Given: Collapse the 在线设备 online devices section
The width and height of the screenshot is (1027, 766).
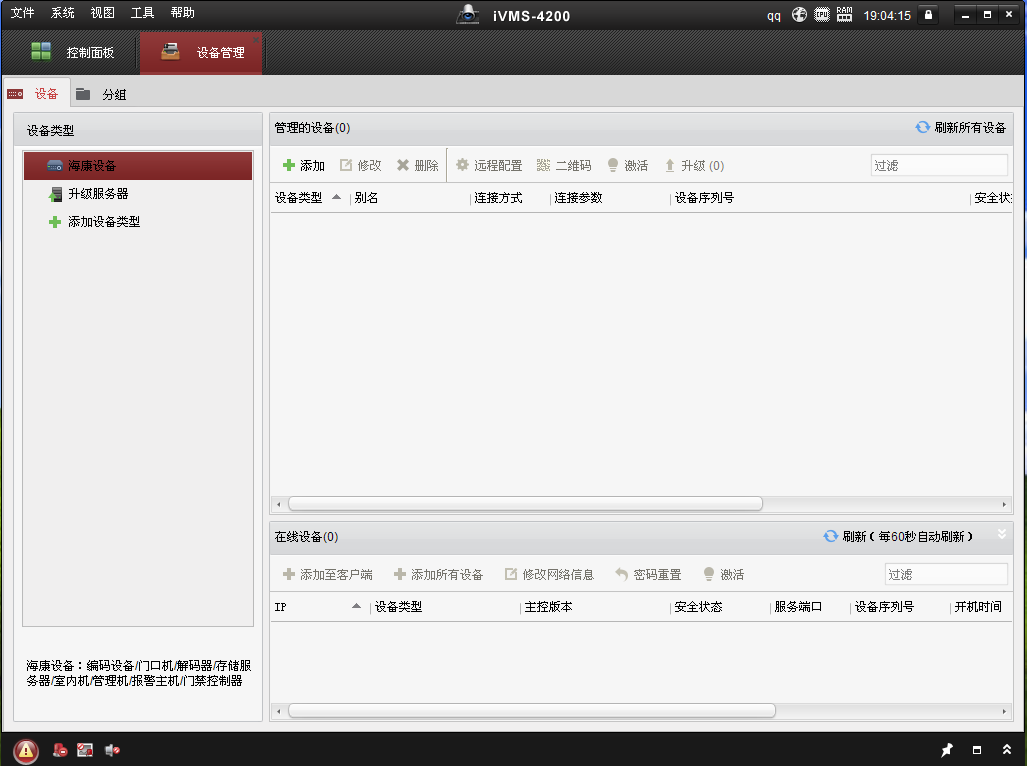Looking at the screenshot, I should (1002, 535).
